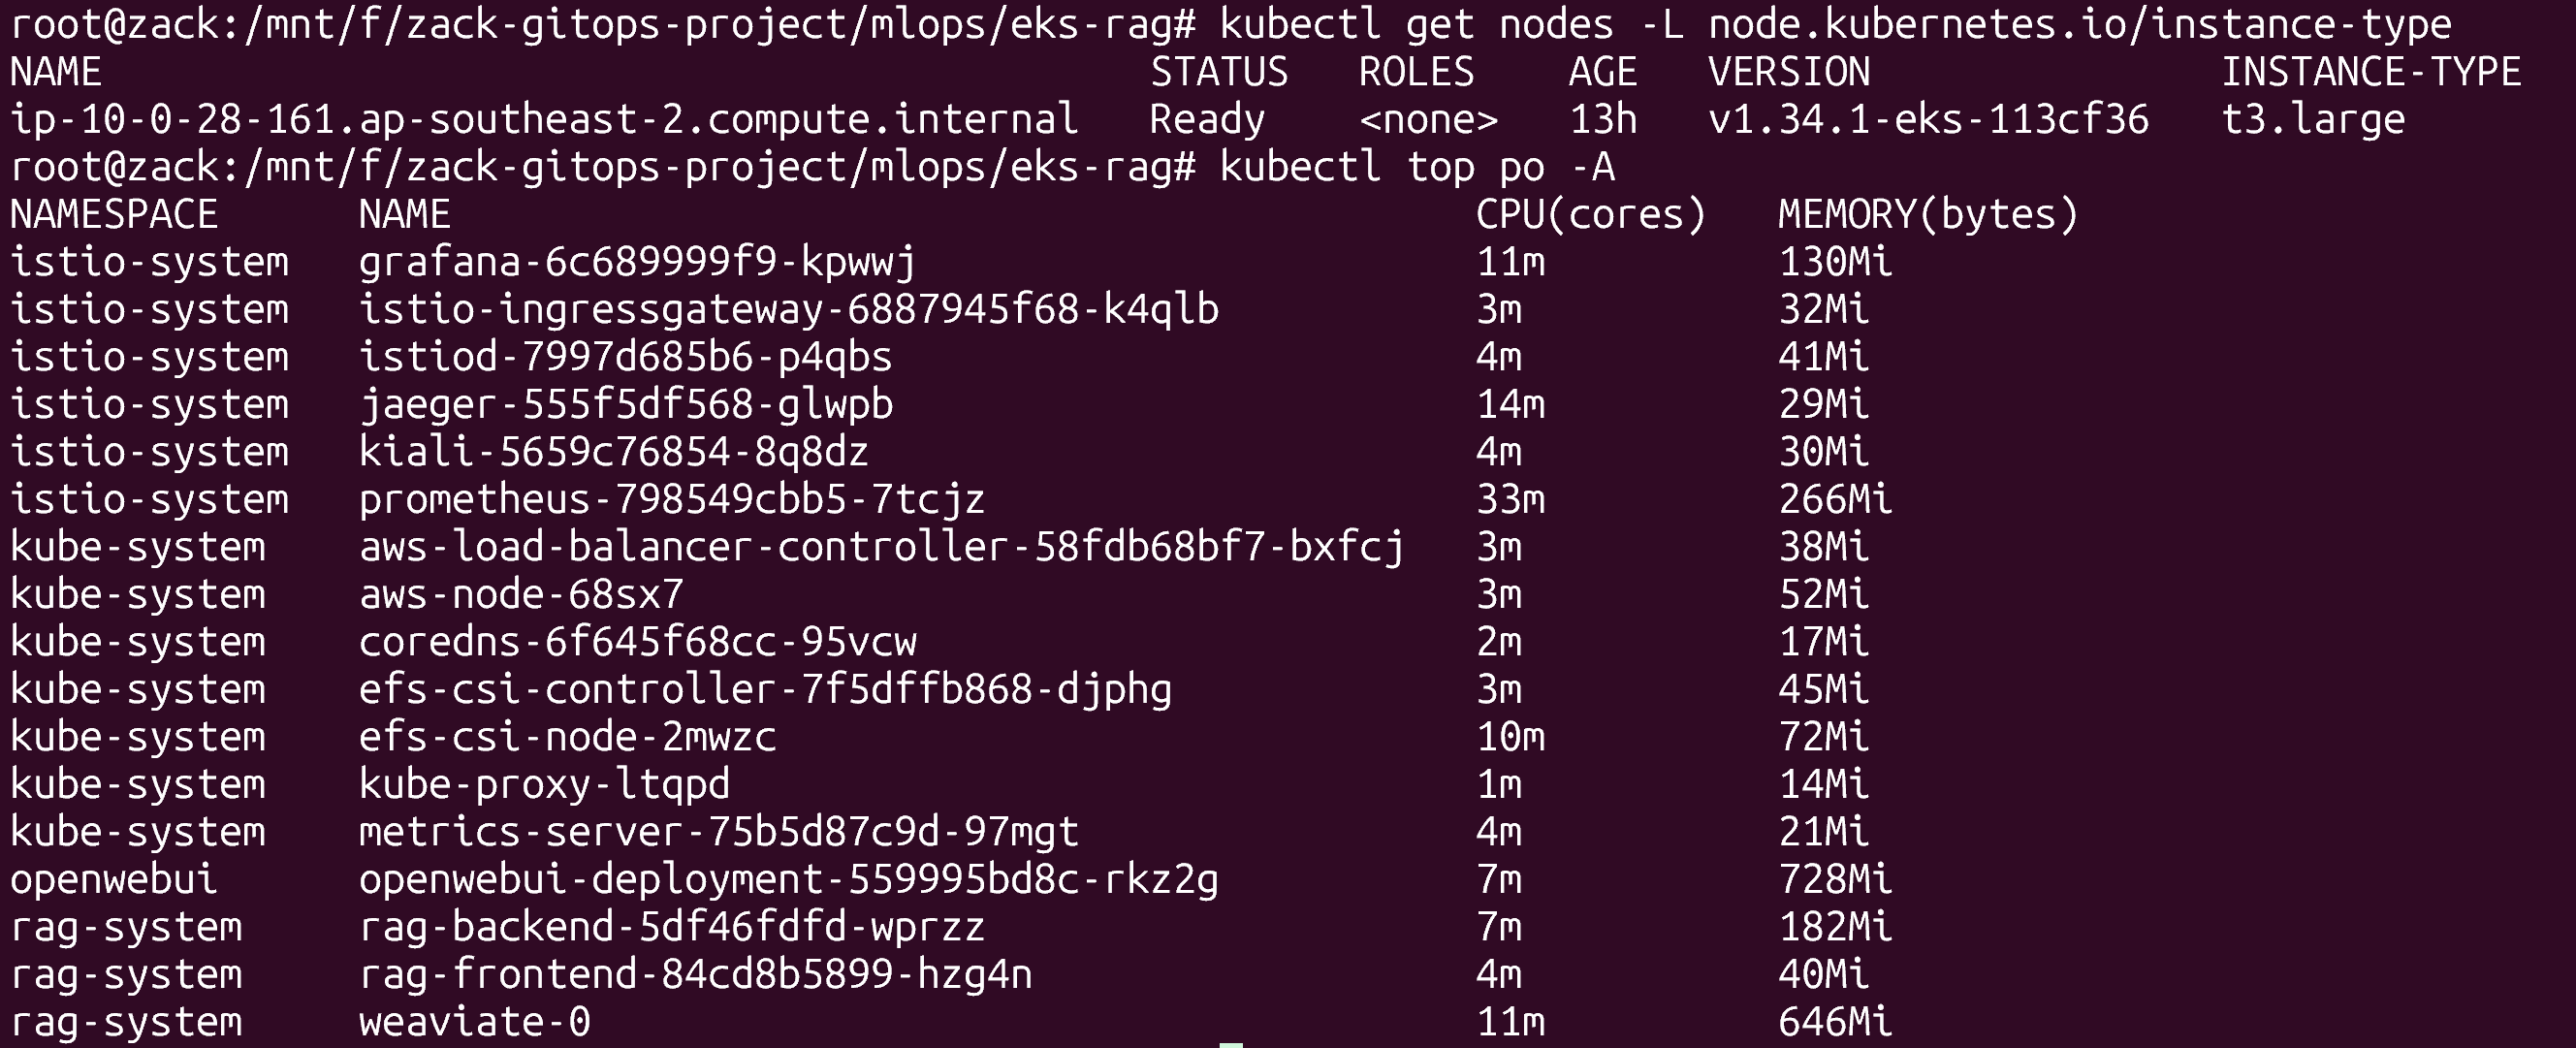Click the rag-backend-5df46fdfd-wprzz pod name
The width and height of the screenshot is (2576, 1048).
pyautogui.click(x=672, y=927)
